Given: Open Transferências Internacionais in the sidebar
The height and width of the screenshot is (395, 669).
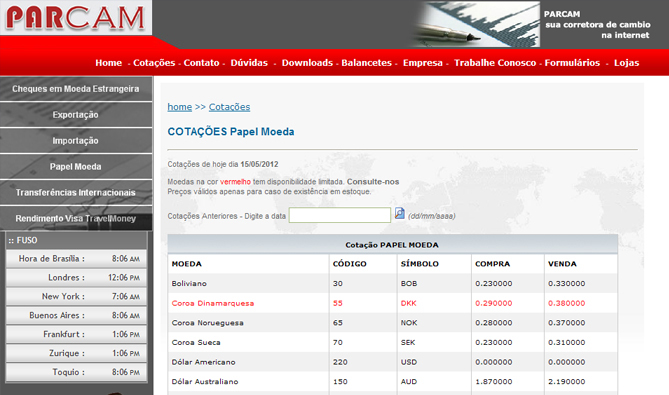Looking at the screenshot, I should tap(76, 193).
